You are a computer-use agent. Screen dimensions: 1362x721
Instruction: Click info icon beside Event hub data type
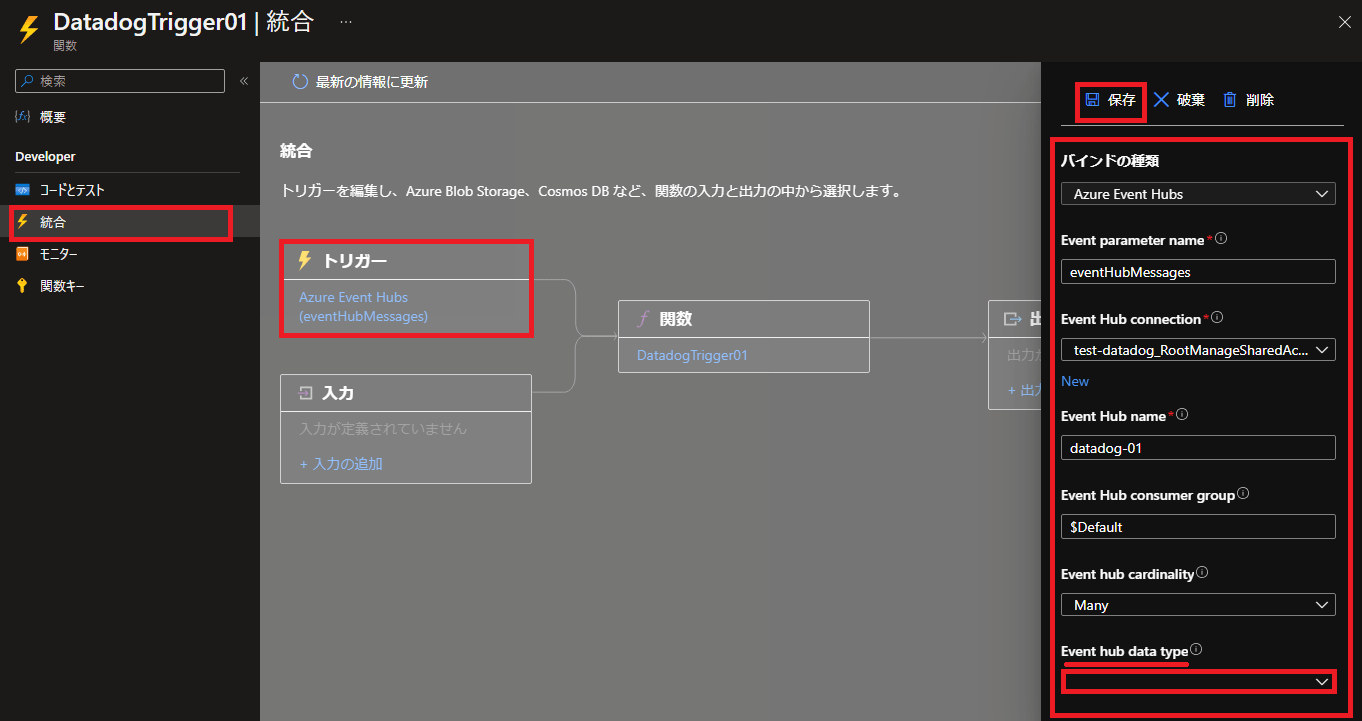[1196, 650]
